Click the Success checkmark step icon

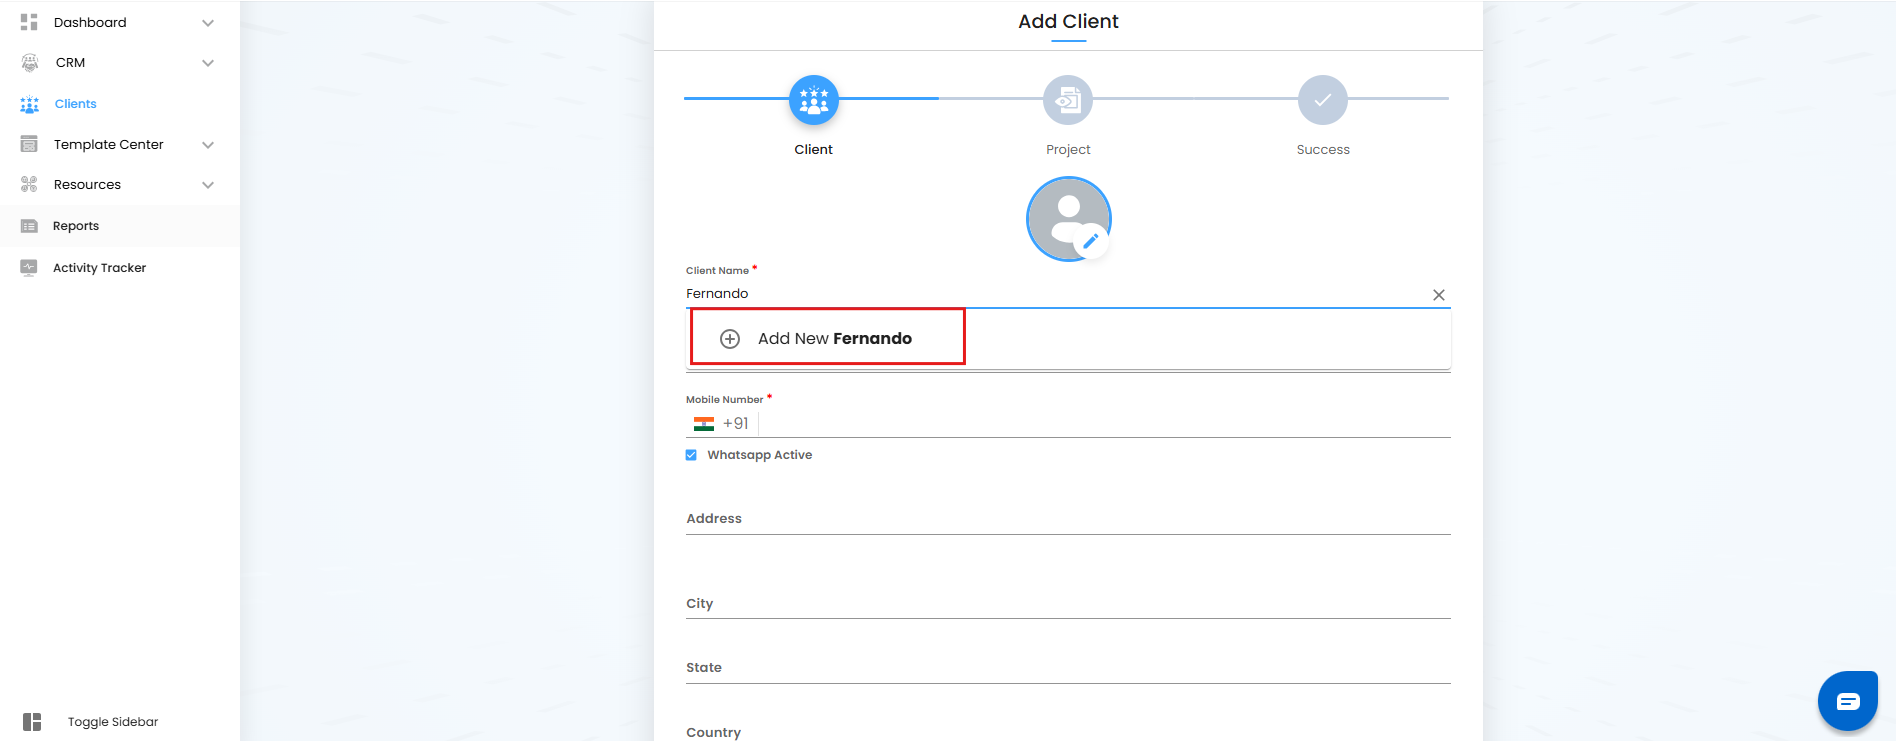[1322, 100]
